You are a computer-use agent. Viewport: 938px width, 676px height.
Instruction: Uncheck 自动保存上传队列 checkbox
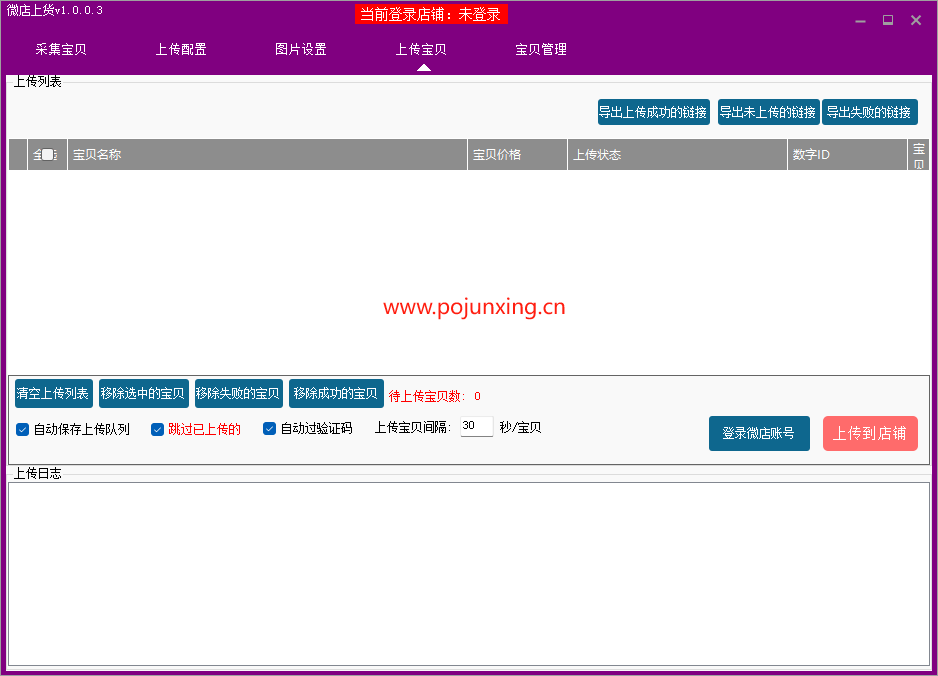(23, 430)
